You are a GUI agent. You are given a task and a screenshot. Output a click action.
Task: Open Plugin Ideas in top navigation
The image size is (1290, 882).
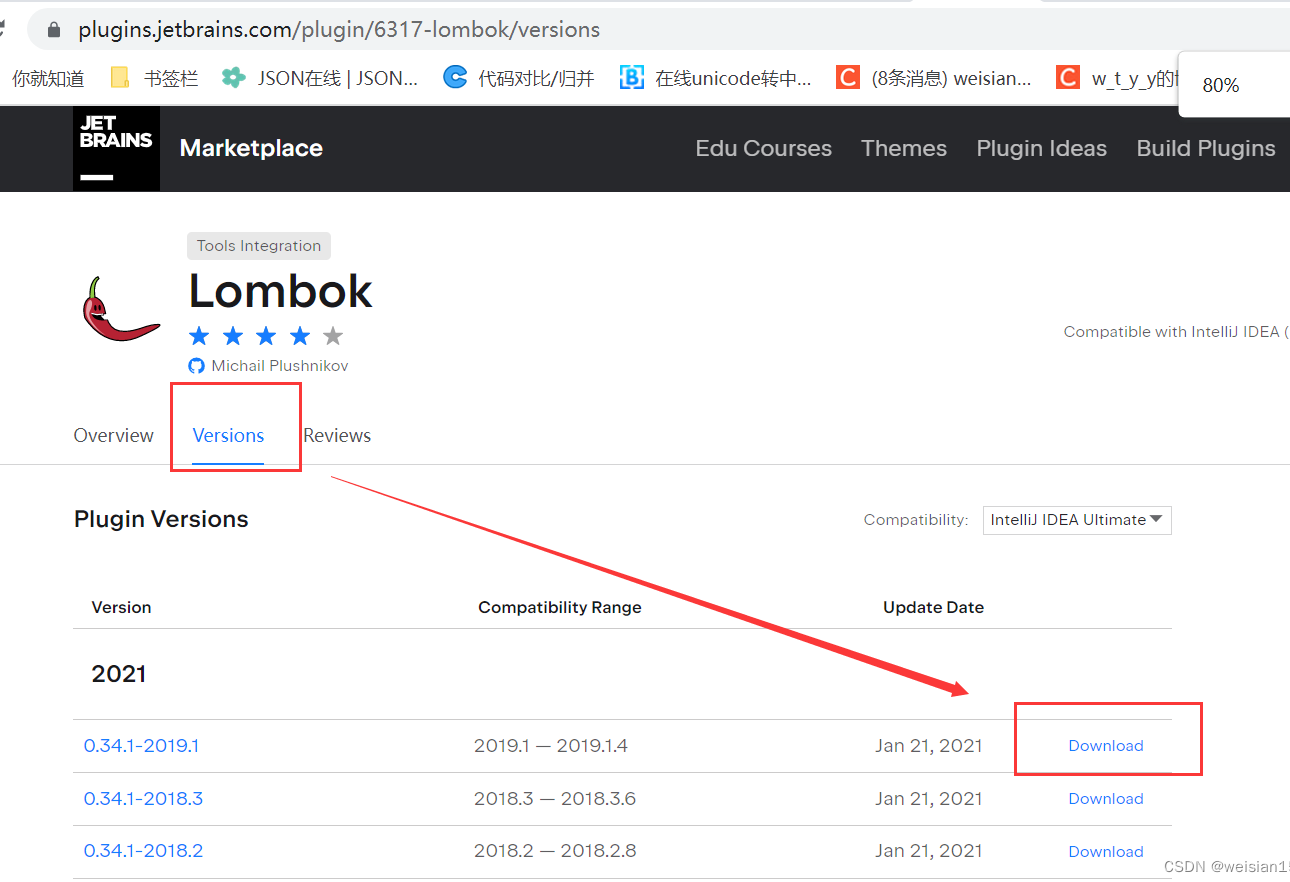pyautogui.click(x=1042, y=148)
